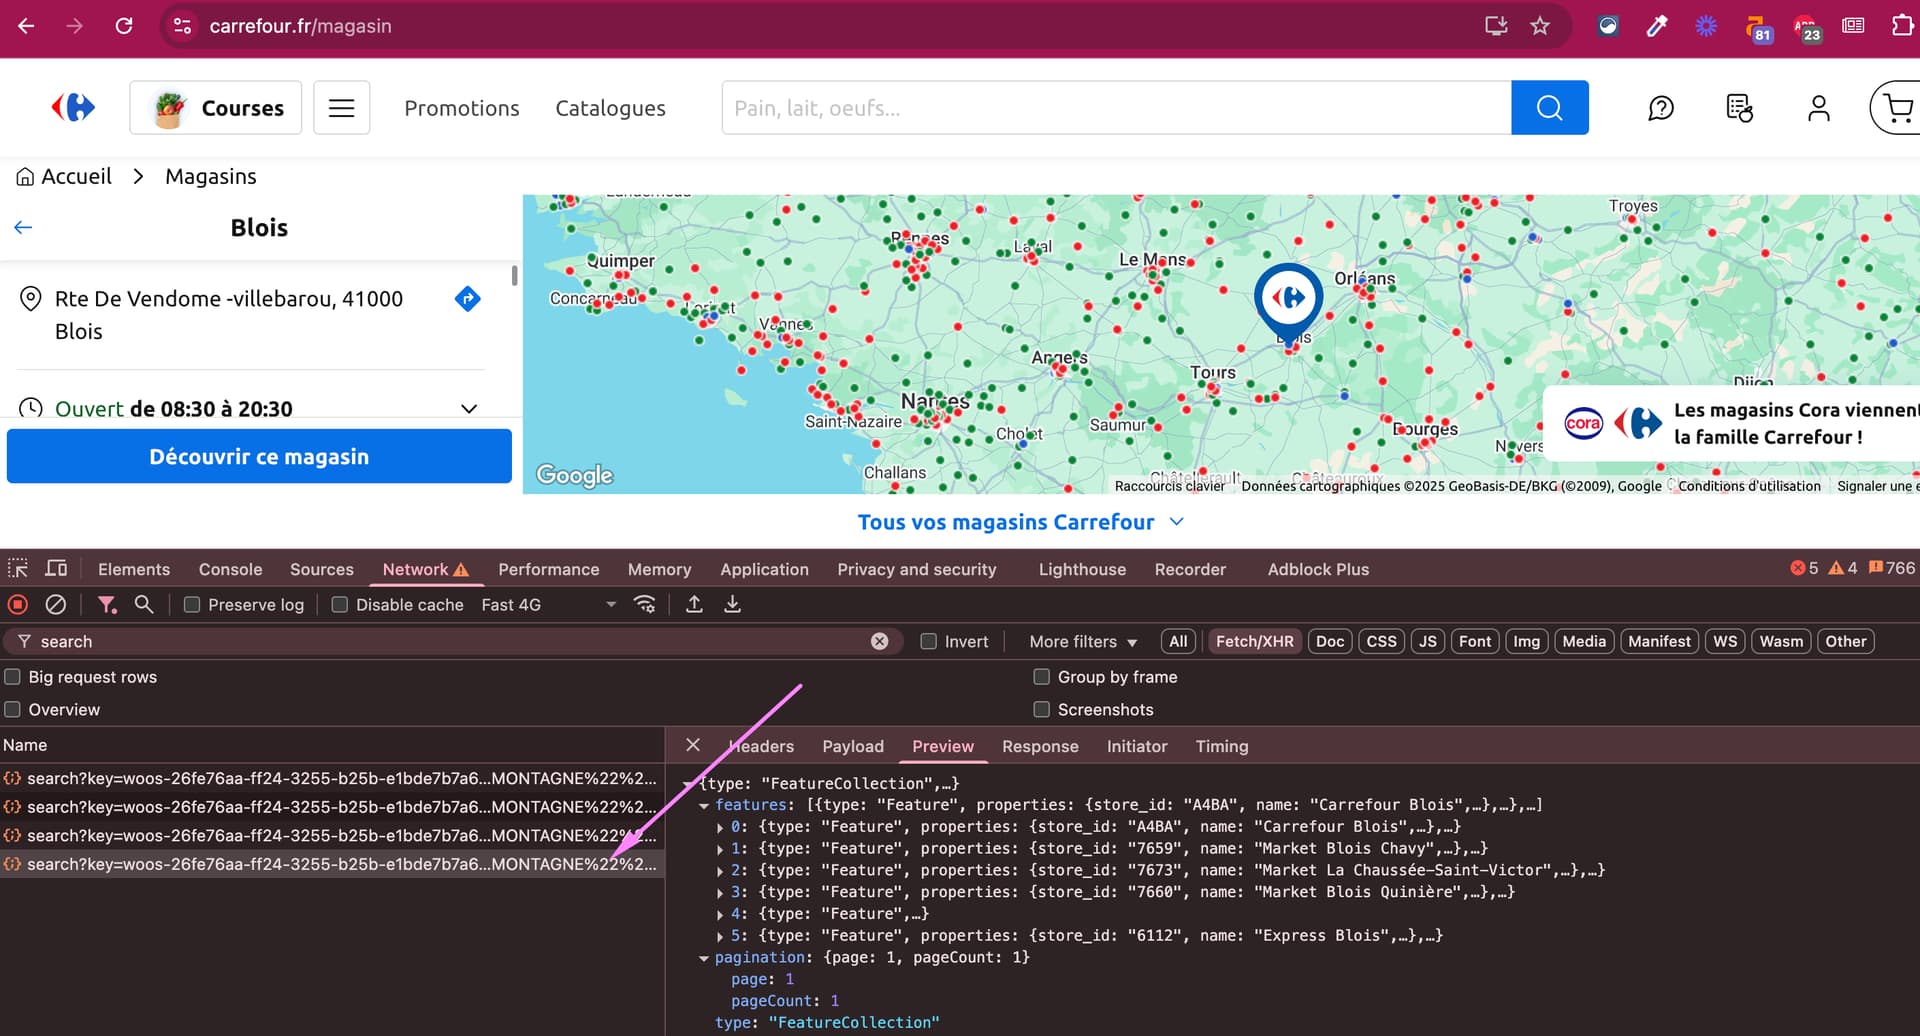Viewport: 1920px width, 1036px height.
Task: Collapse the features array
Action: point(704,806)
